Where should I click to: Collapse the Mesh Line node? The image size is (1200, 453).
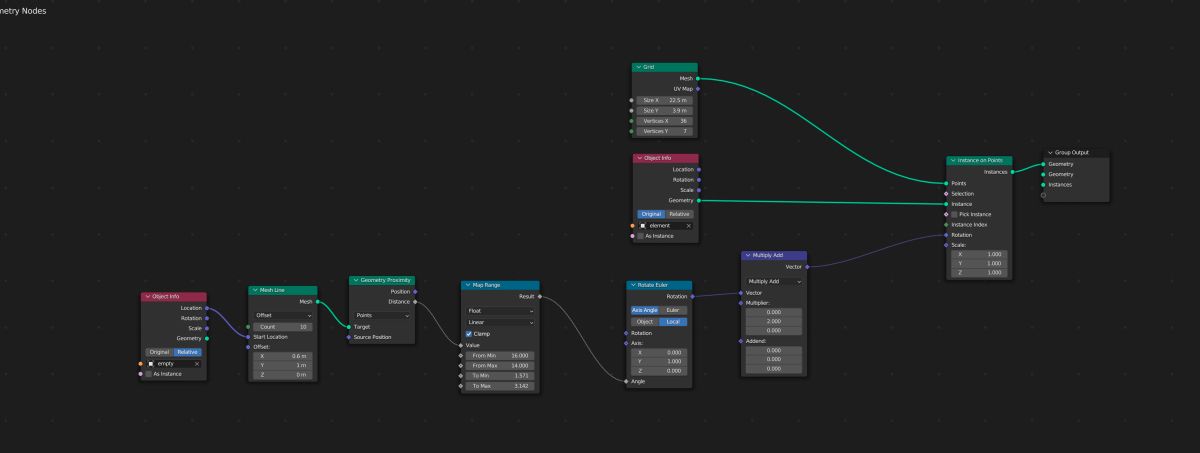(x=254, y=290)
